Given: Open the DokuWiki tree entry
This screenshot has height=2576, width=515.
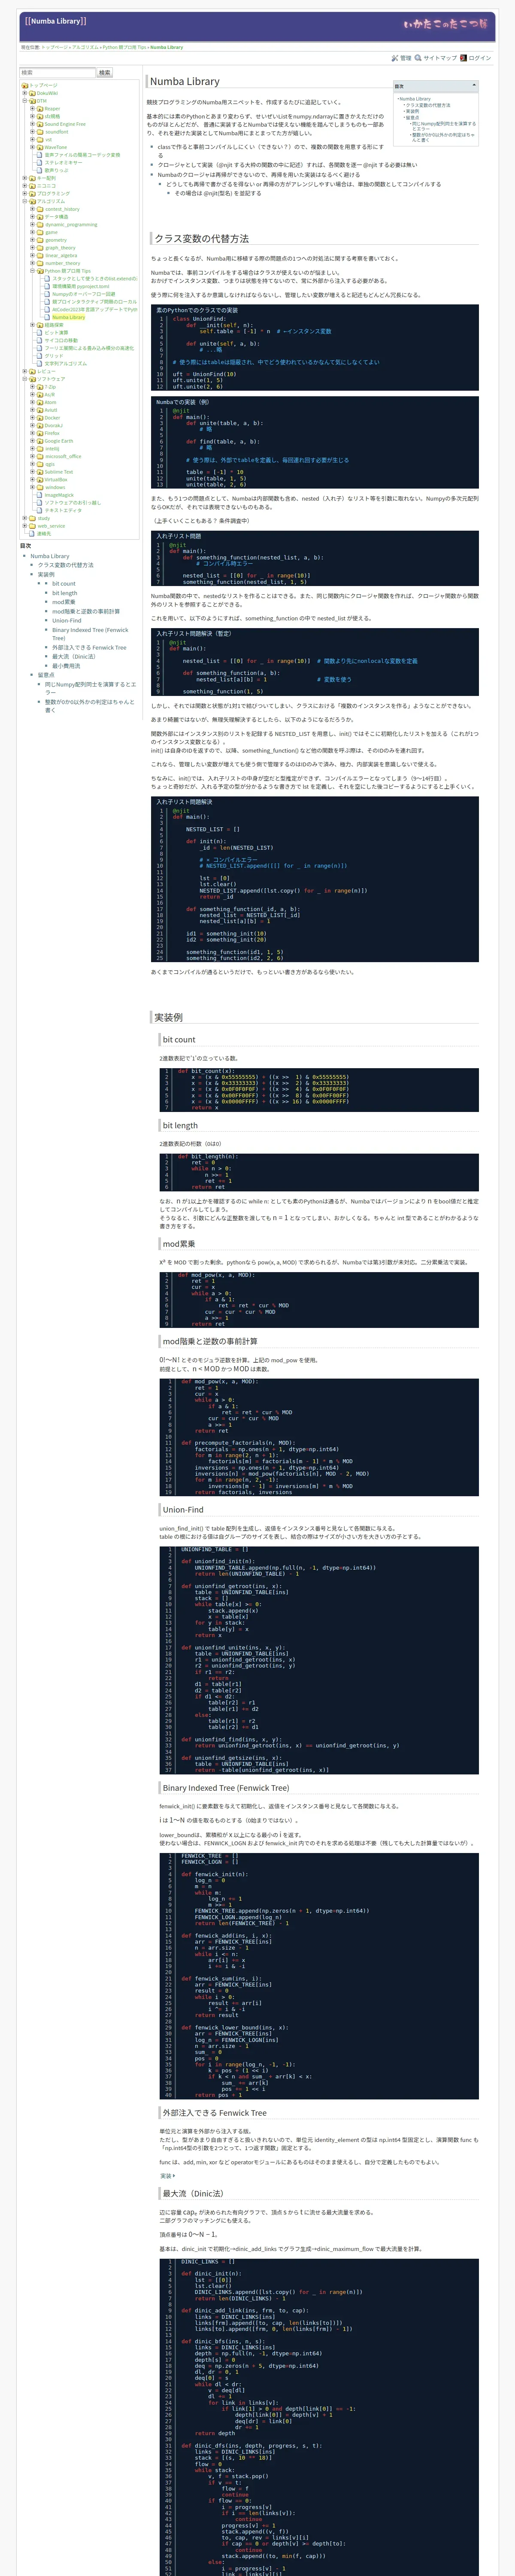Looking at the screenshot, I should pyautogui.click(x=47, y=93).
